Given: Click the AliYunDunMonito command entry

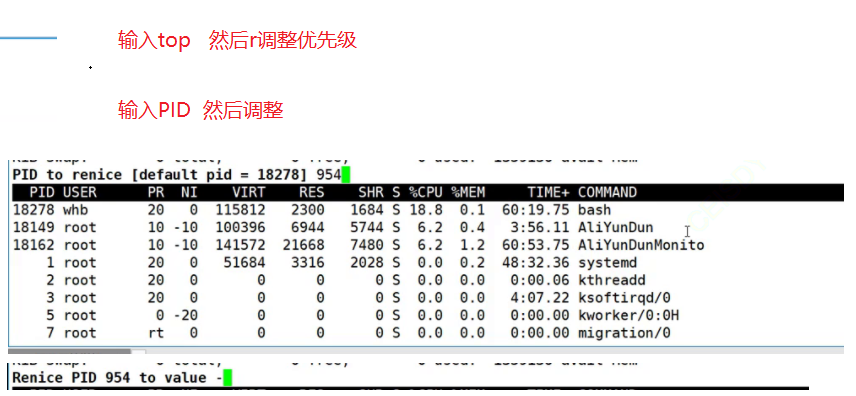Looking at the screenshot, I should tap(641, 245).
